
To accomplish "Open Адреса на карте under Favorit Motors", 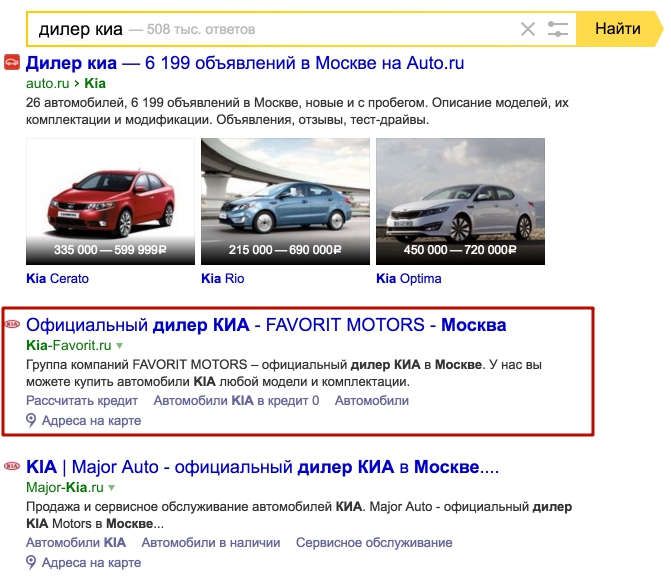I will click(91, 421).
